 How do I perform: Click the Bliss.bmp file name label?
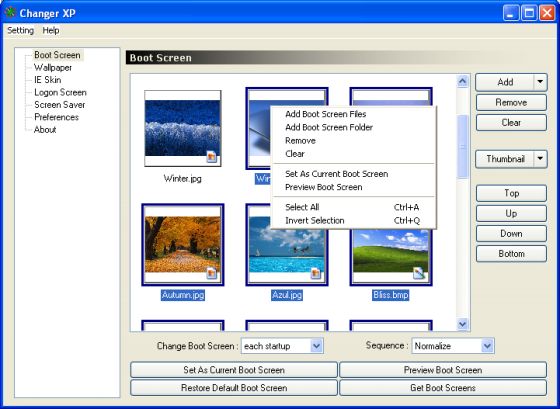[391, 295]
